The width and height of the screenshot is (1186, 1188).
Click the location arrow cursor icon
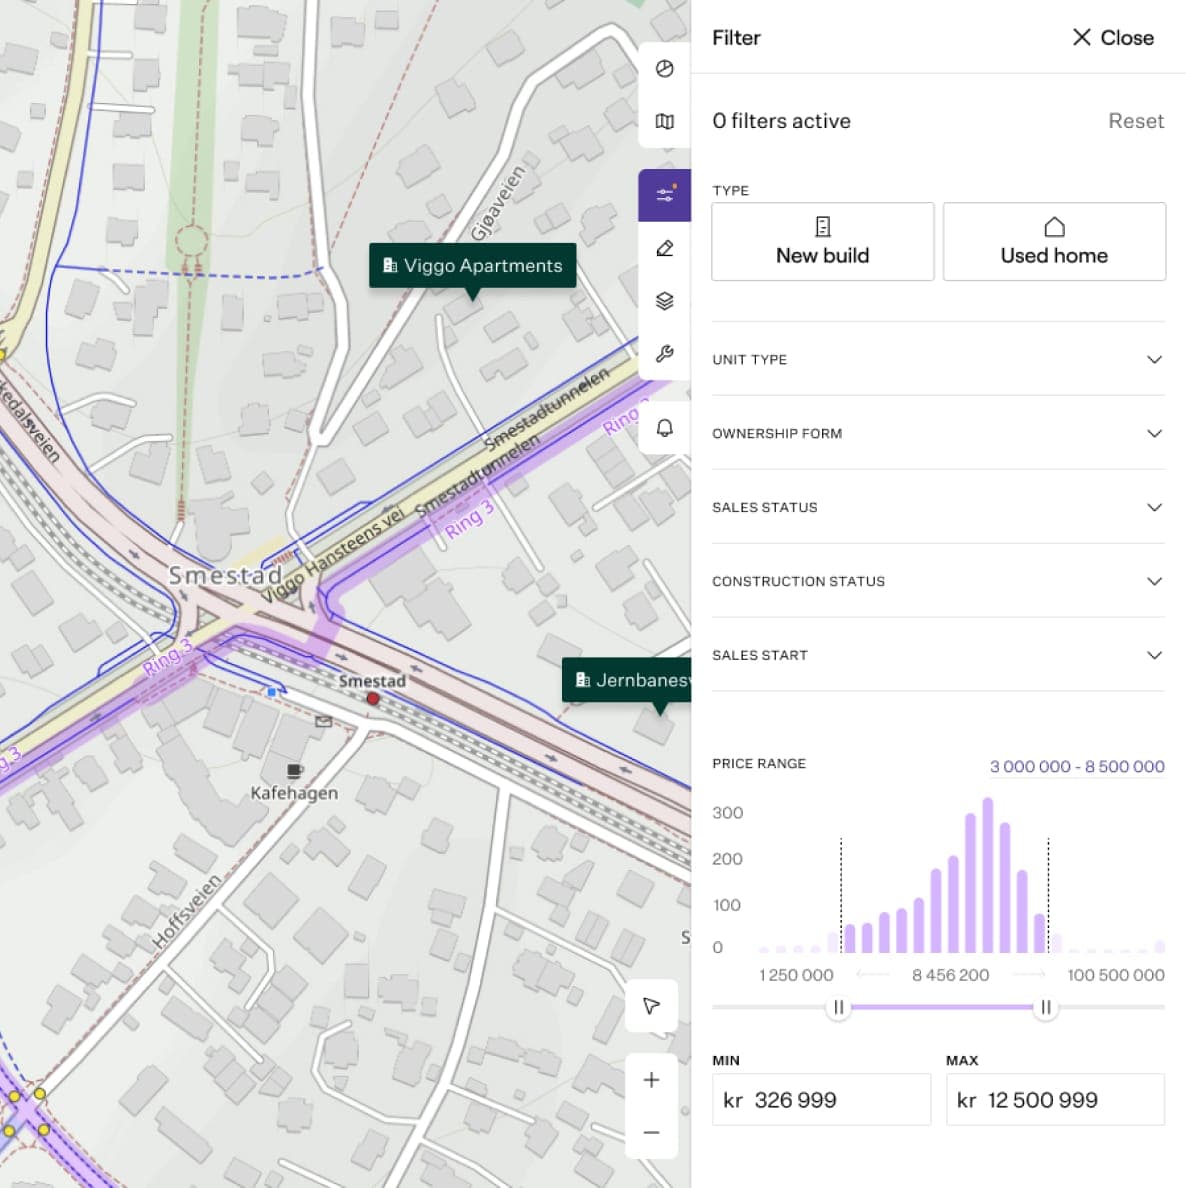tap(651, 1005)
